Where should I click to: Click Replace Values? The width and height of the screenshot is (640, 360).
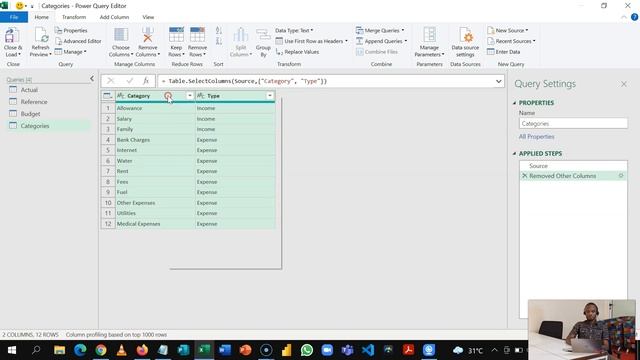coord(297,52)
